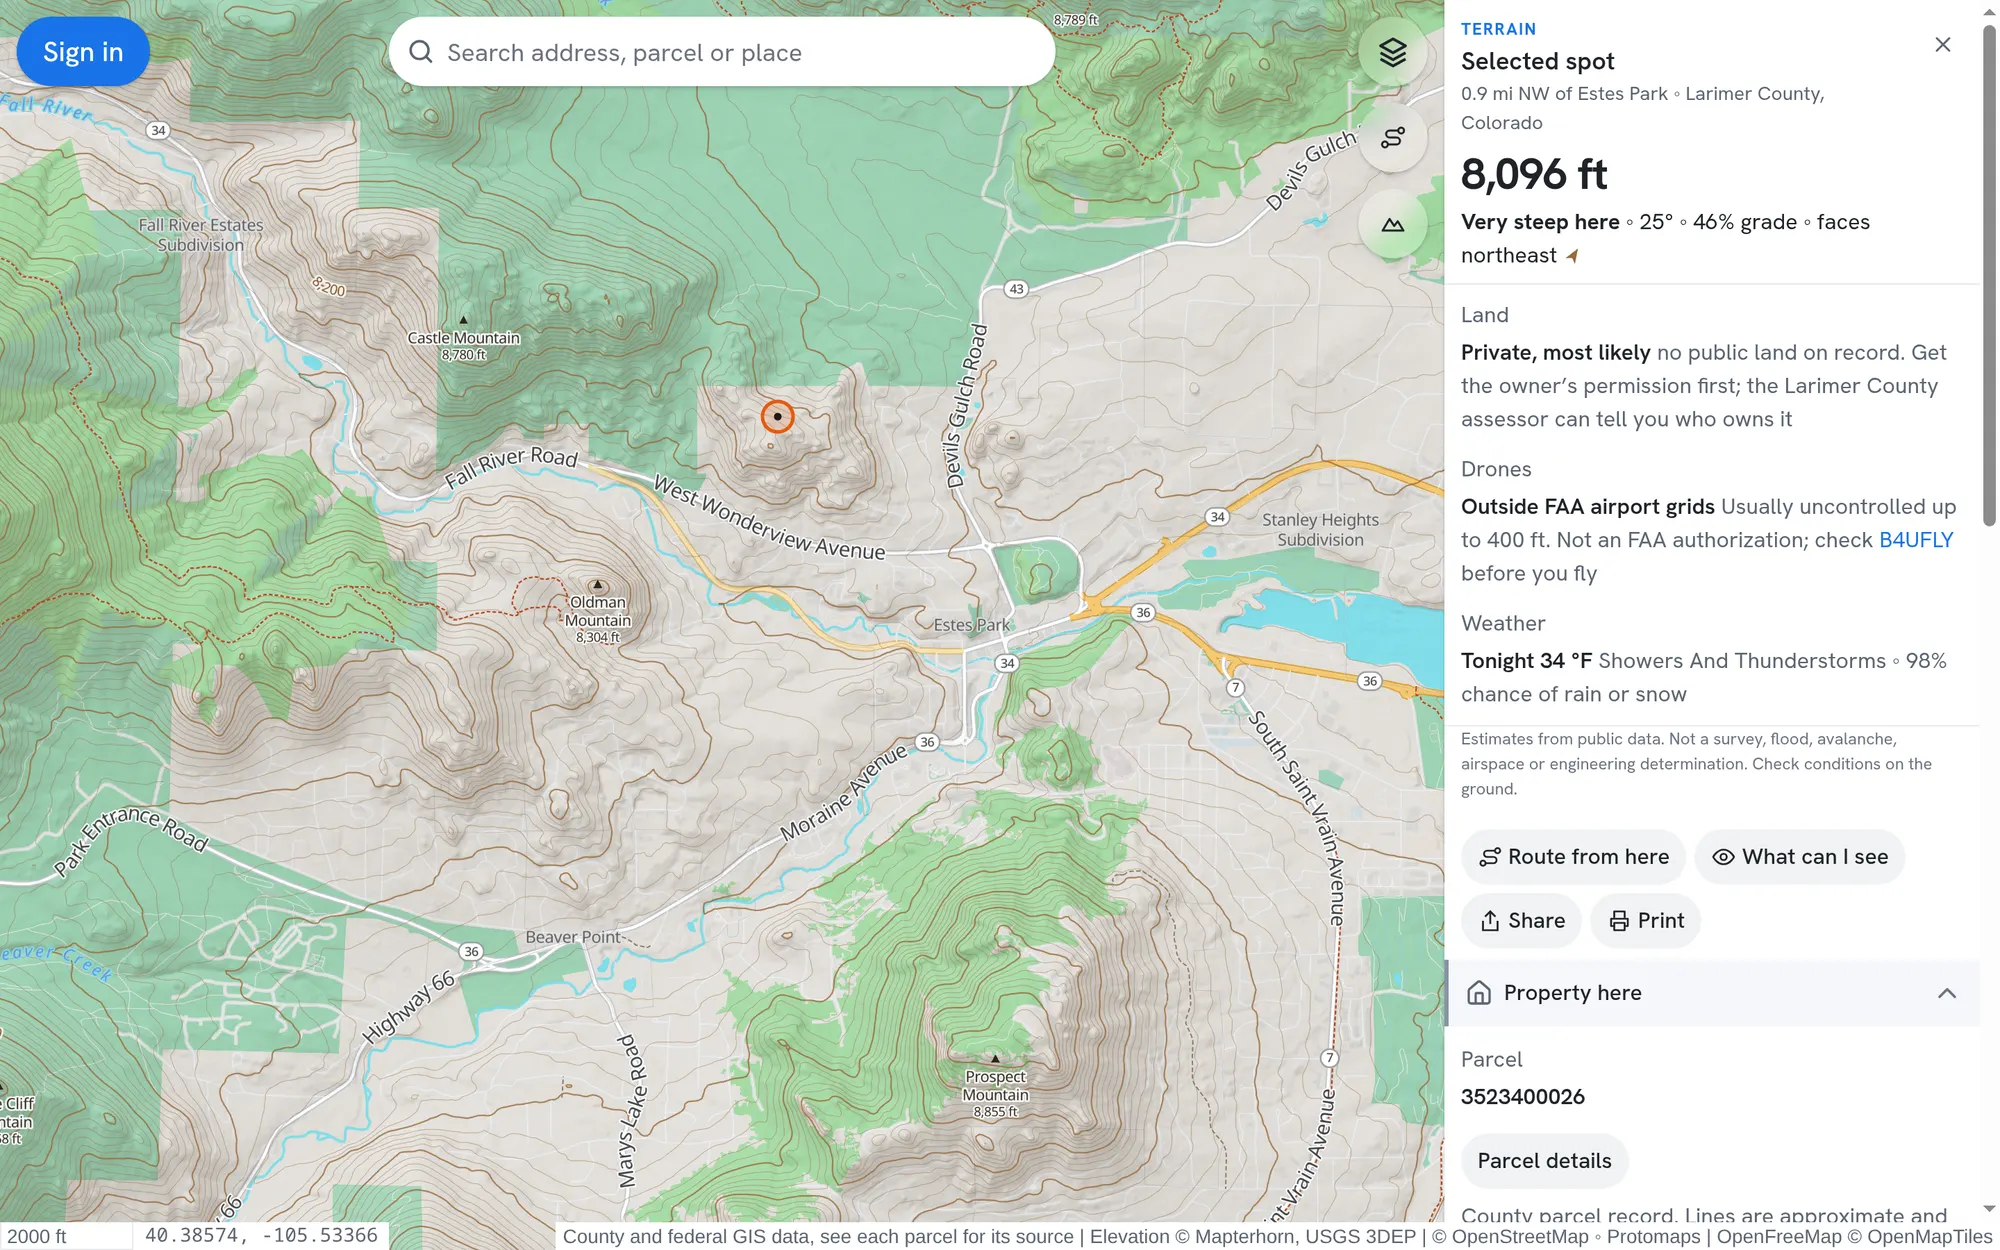Click the Marys Lake Road label

pos(632,1111)
